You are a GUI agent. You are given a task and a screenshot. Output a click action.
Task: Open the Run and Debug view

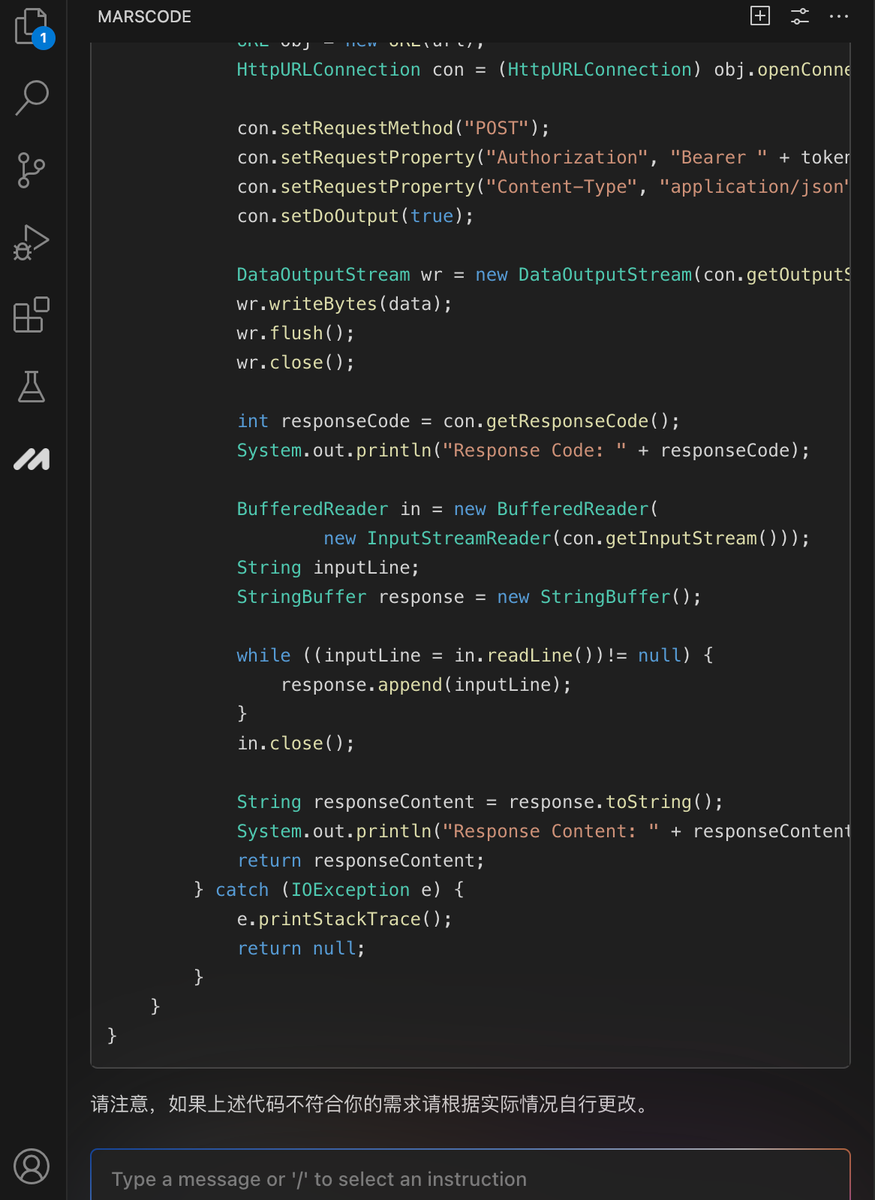click(x=32, y=243)
